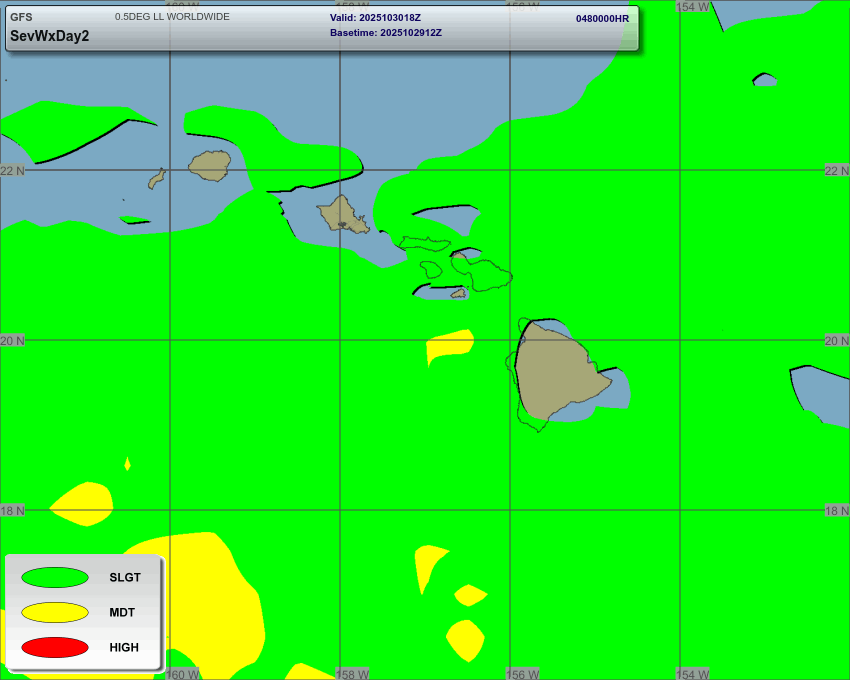
Task: Click the GFS model label
Action: (x=21, y=17)
